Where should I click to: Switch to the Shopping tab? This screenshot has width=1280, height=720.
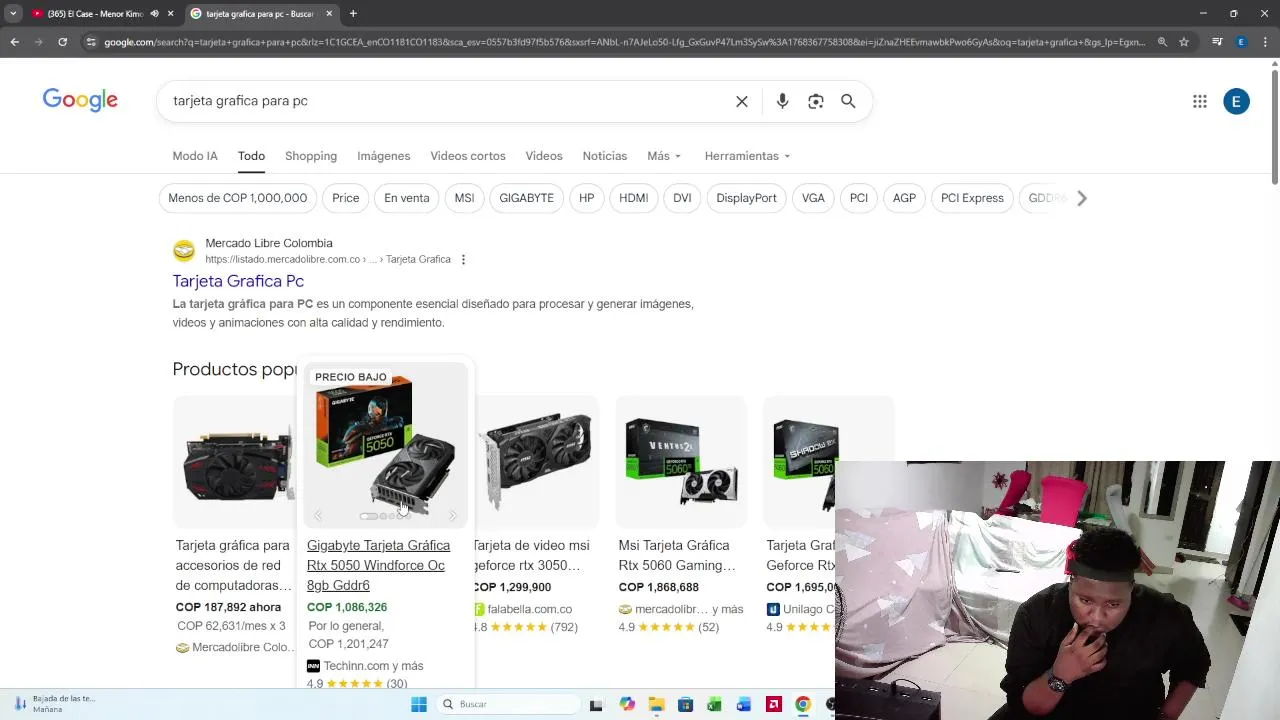pos(311,156)
